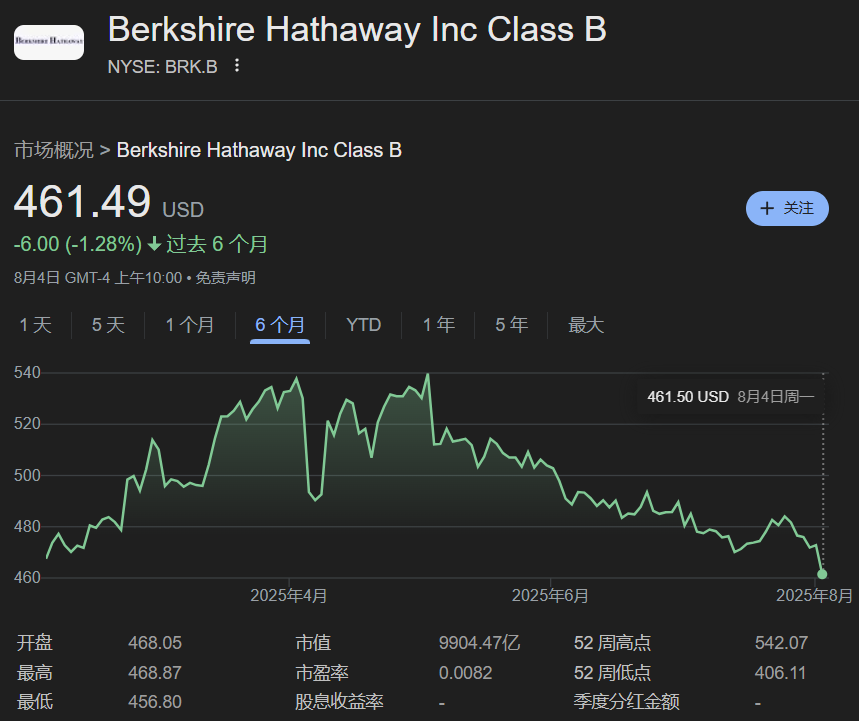Switch to 1 个月 range tab
859x721 pixels.
[190, 325]
